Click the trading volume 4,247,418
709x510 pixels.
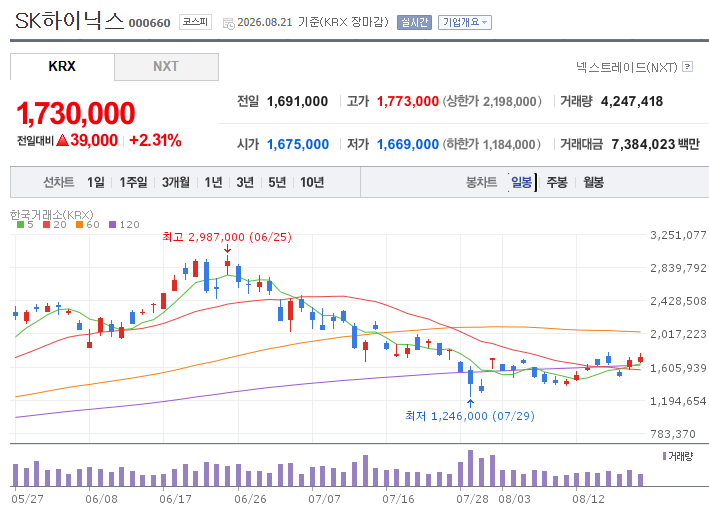632,101
